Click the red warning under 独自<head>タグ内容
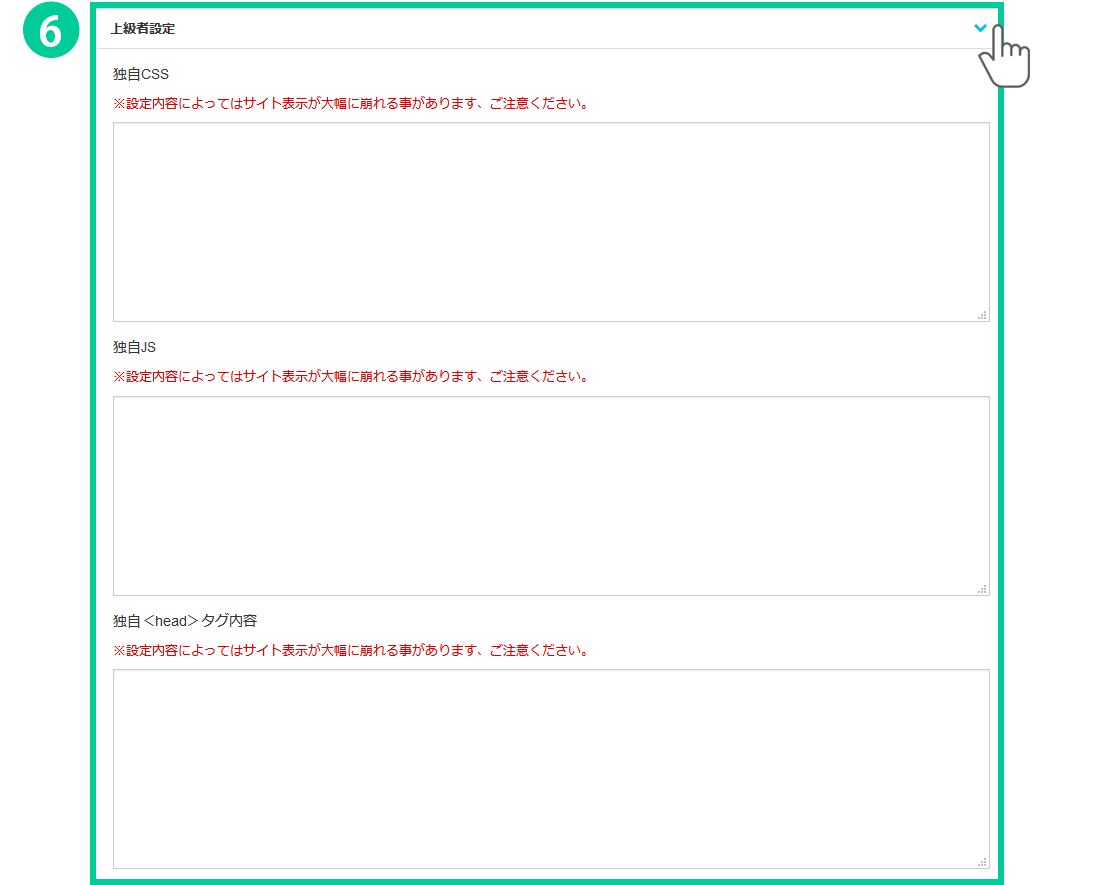The height and width of the screenshot is (885, 1100). [350, 650]
